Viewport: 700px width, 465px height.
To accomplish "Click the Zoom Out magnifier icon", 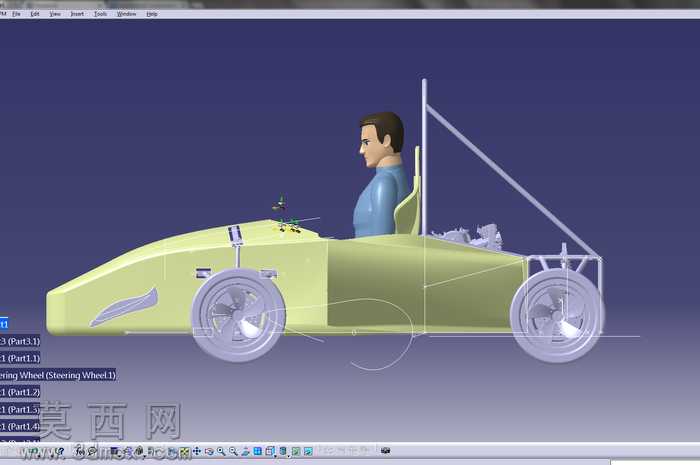I will tap(233, 451).
